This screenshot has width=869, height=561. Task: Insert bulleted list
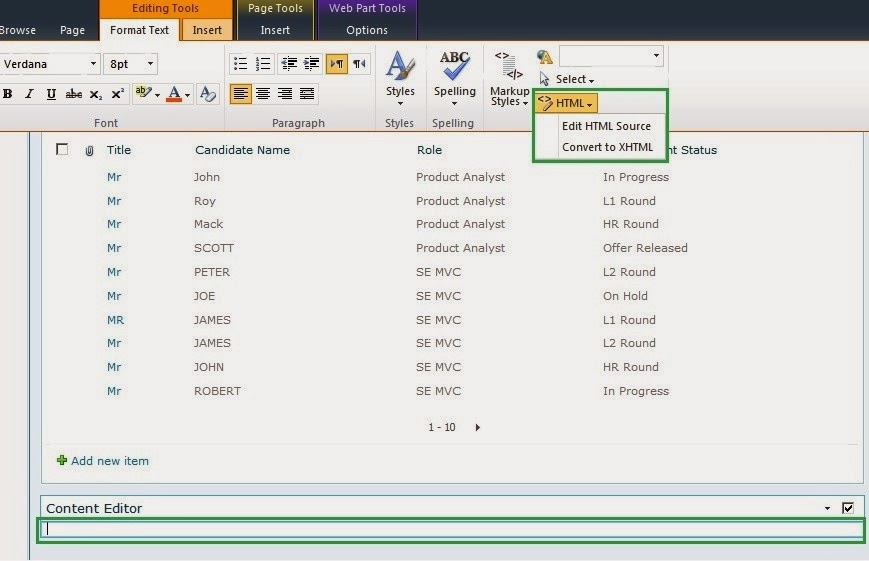241,64
